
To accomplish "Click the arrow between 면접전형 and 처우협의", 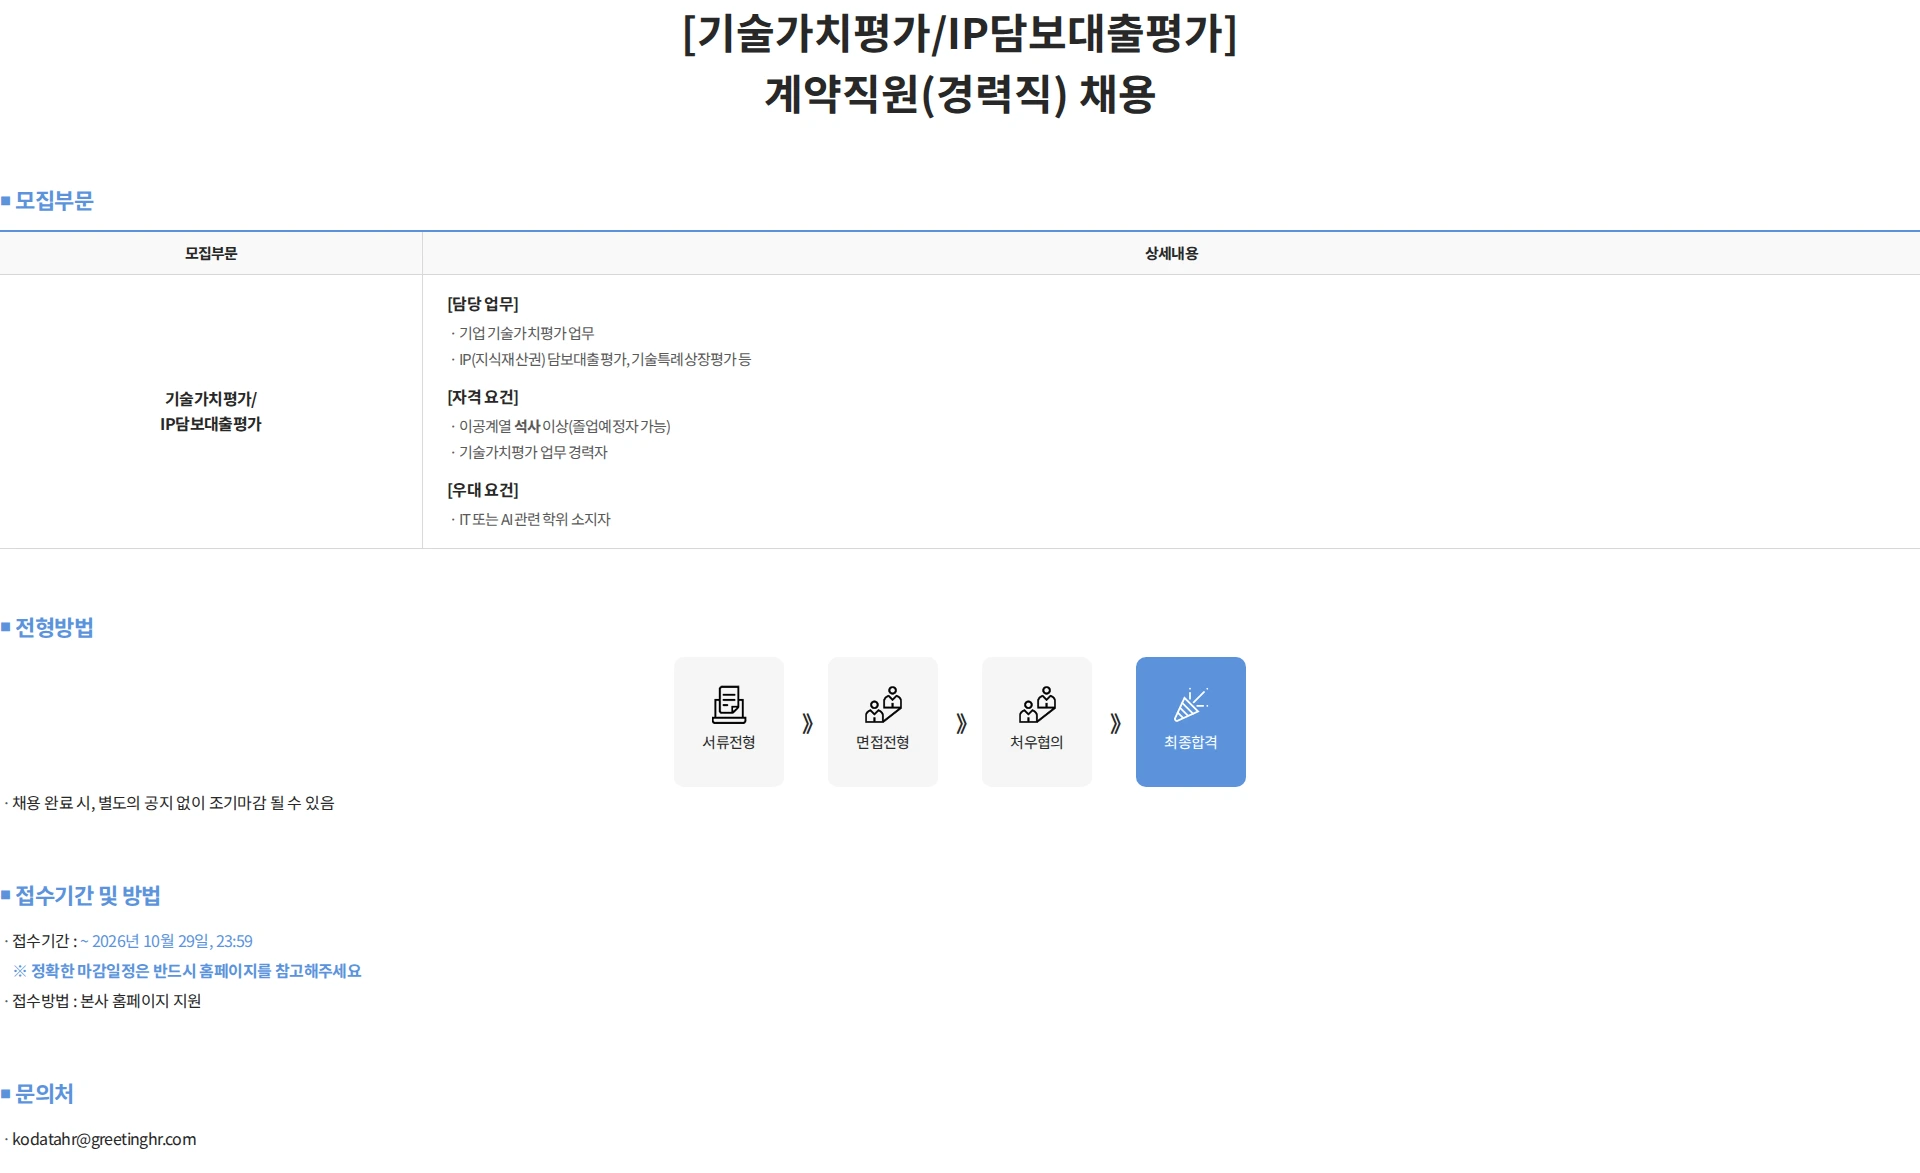I will 961,723.
